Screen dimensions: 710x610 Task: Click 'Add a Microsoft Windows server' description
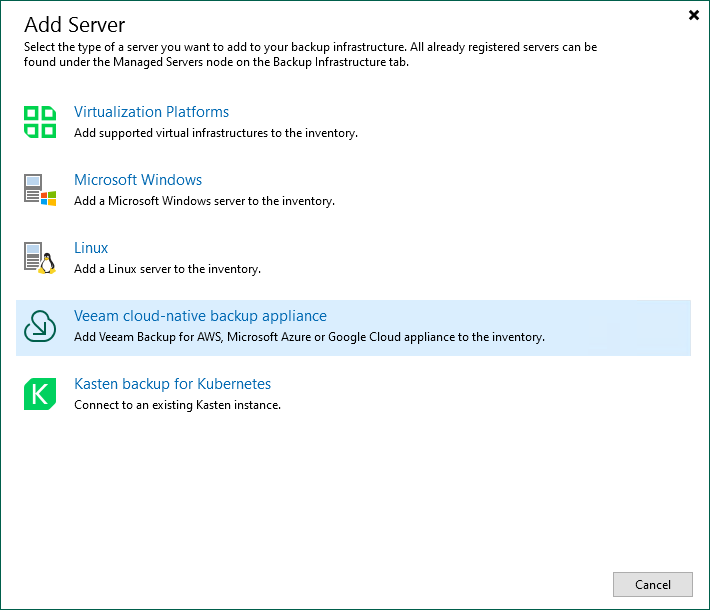tap(204, 201)
